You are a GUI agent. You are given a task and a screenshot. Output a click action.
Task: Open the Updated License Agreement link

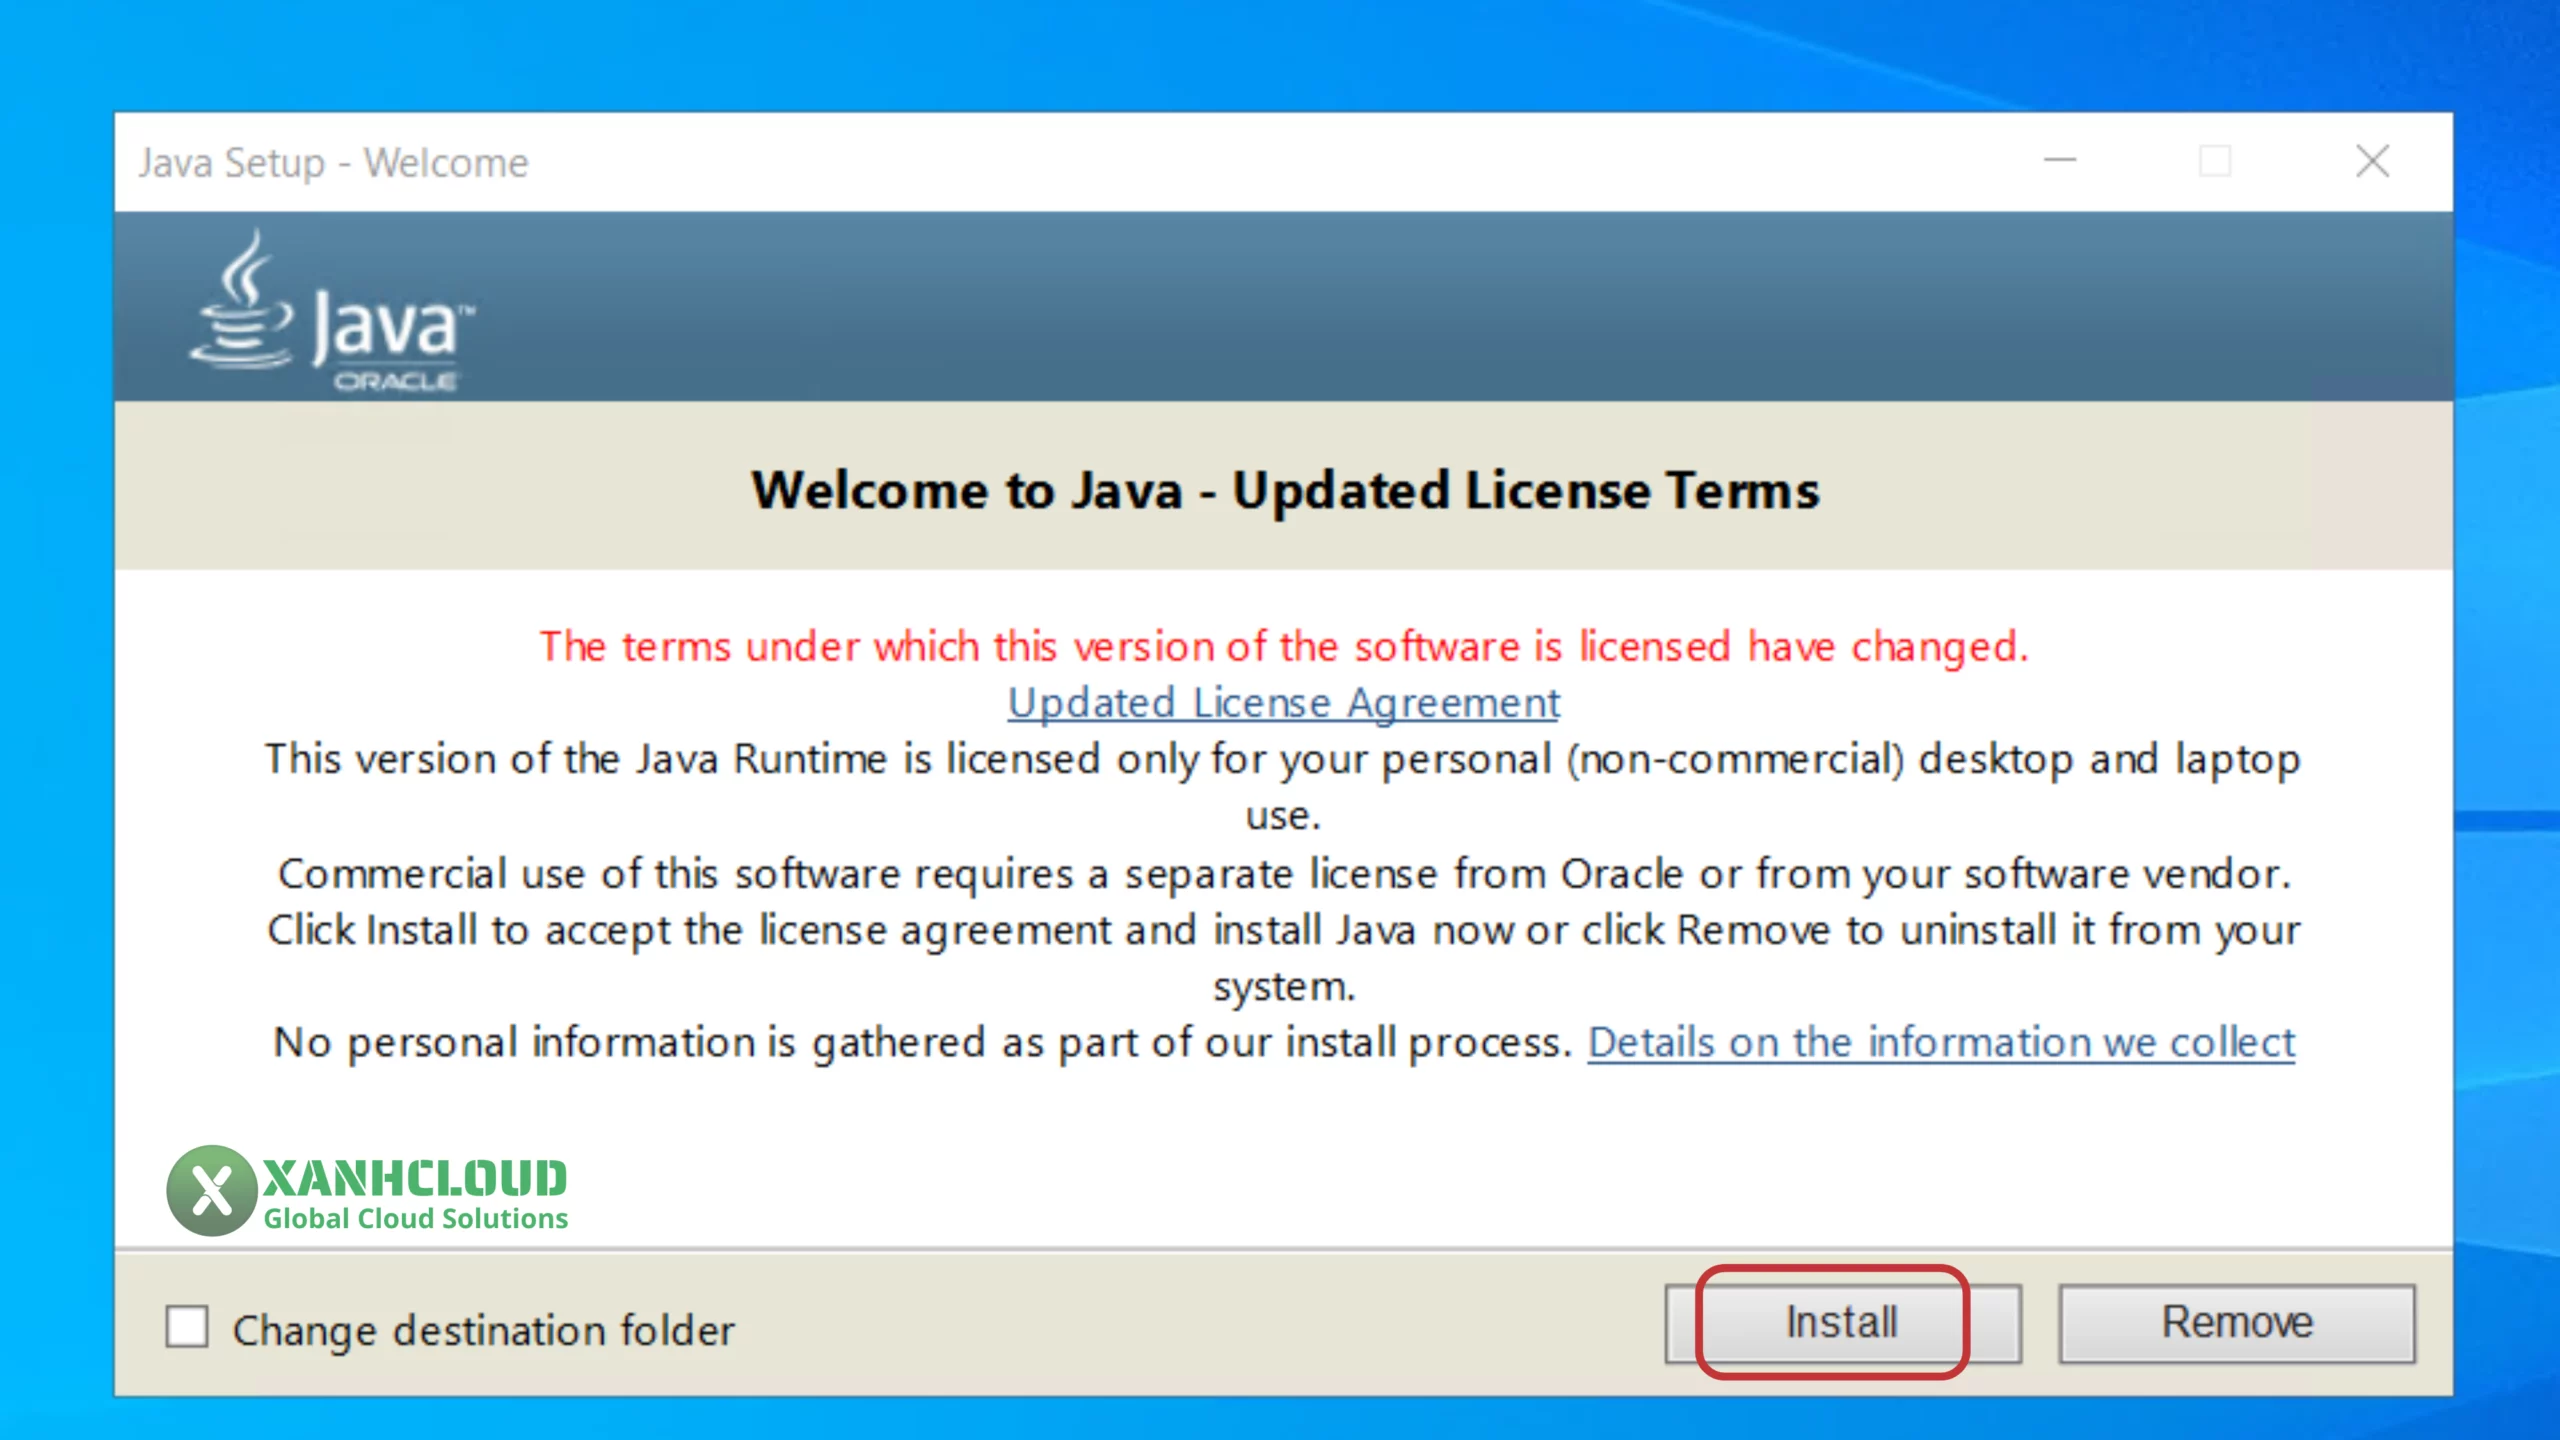[x=1283, y=702]
